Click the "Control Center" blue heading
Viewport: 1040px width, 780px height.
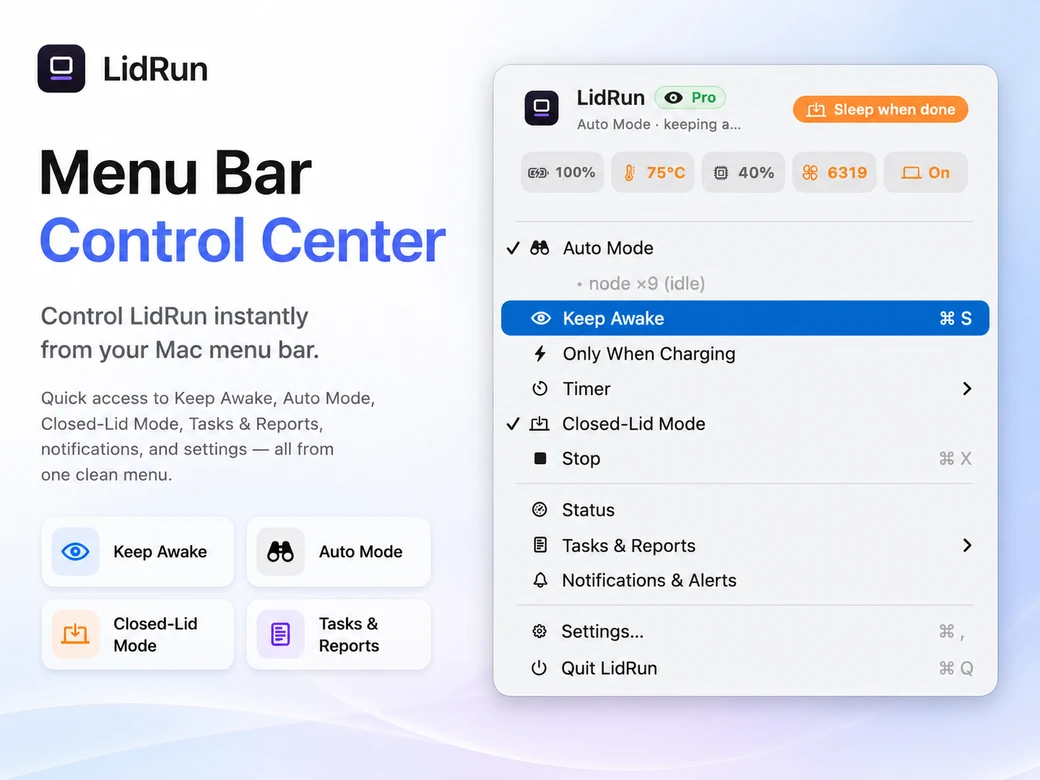point(243,240)
